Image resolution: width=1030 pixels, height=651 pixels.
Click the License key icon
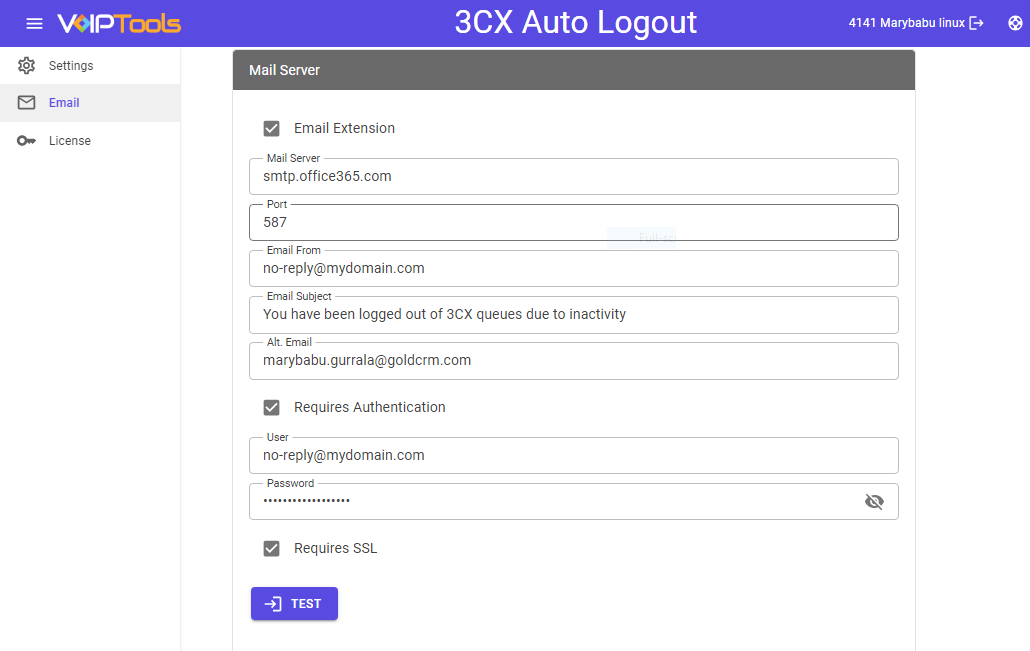(x=27, y=140)
